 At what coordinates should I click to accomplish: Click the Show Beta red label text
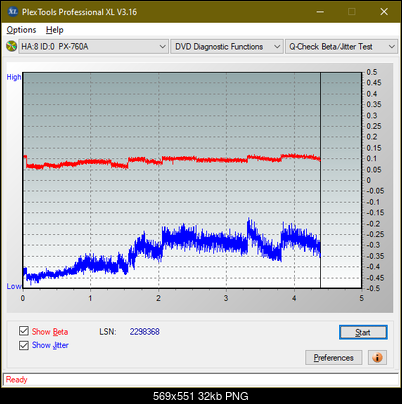coord(50,332)
